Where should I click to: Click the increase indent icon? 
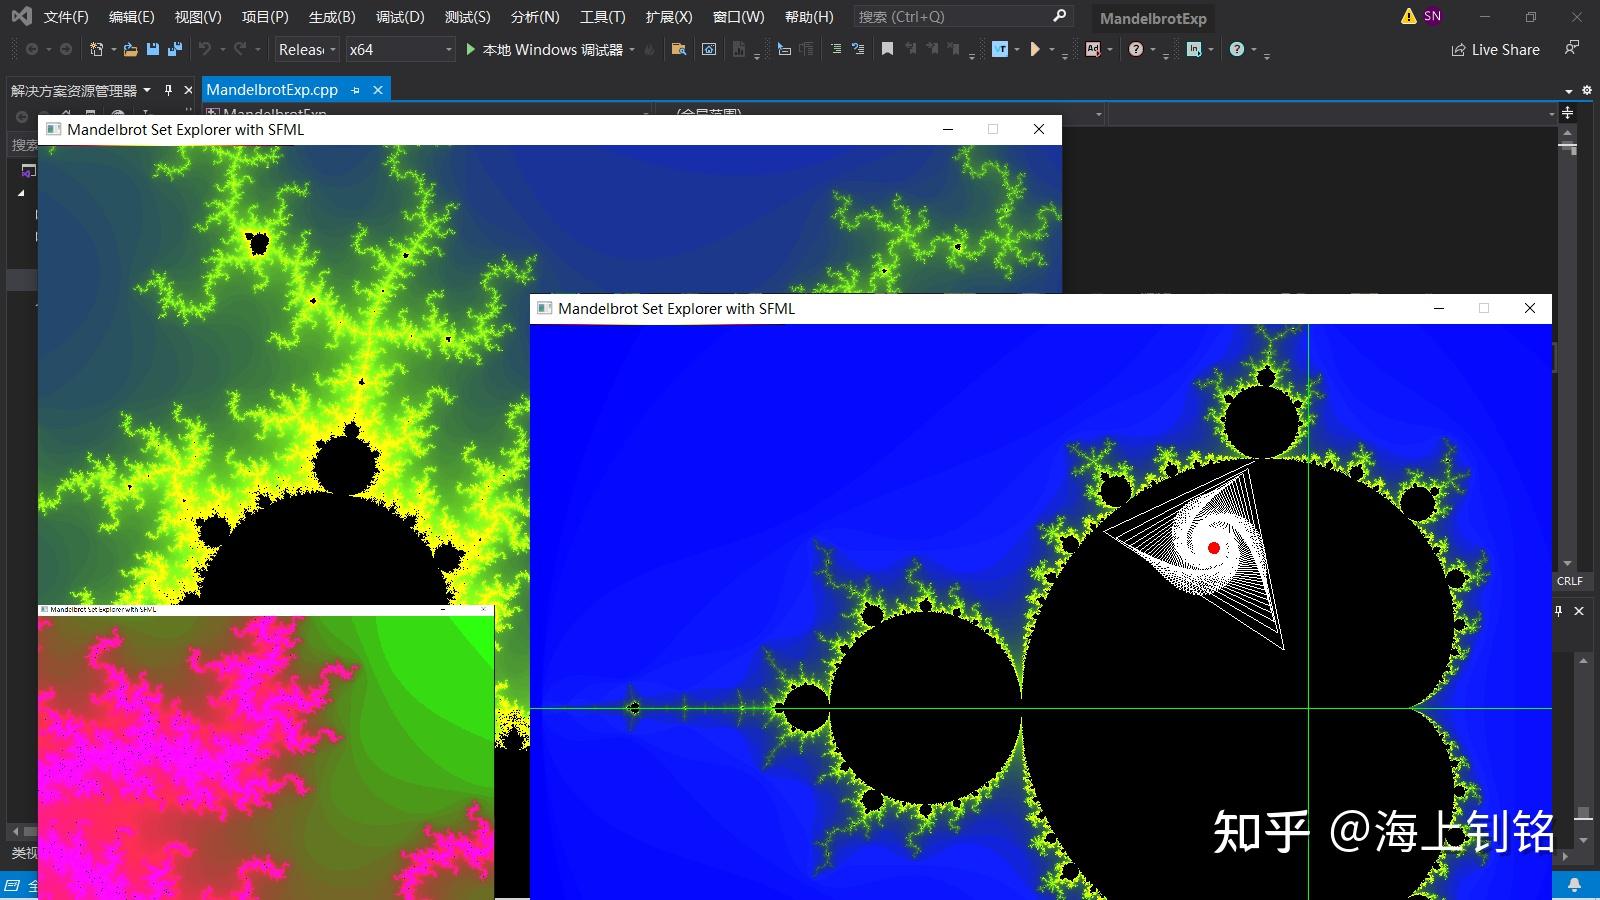(836, 49)
